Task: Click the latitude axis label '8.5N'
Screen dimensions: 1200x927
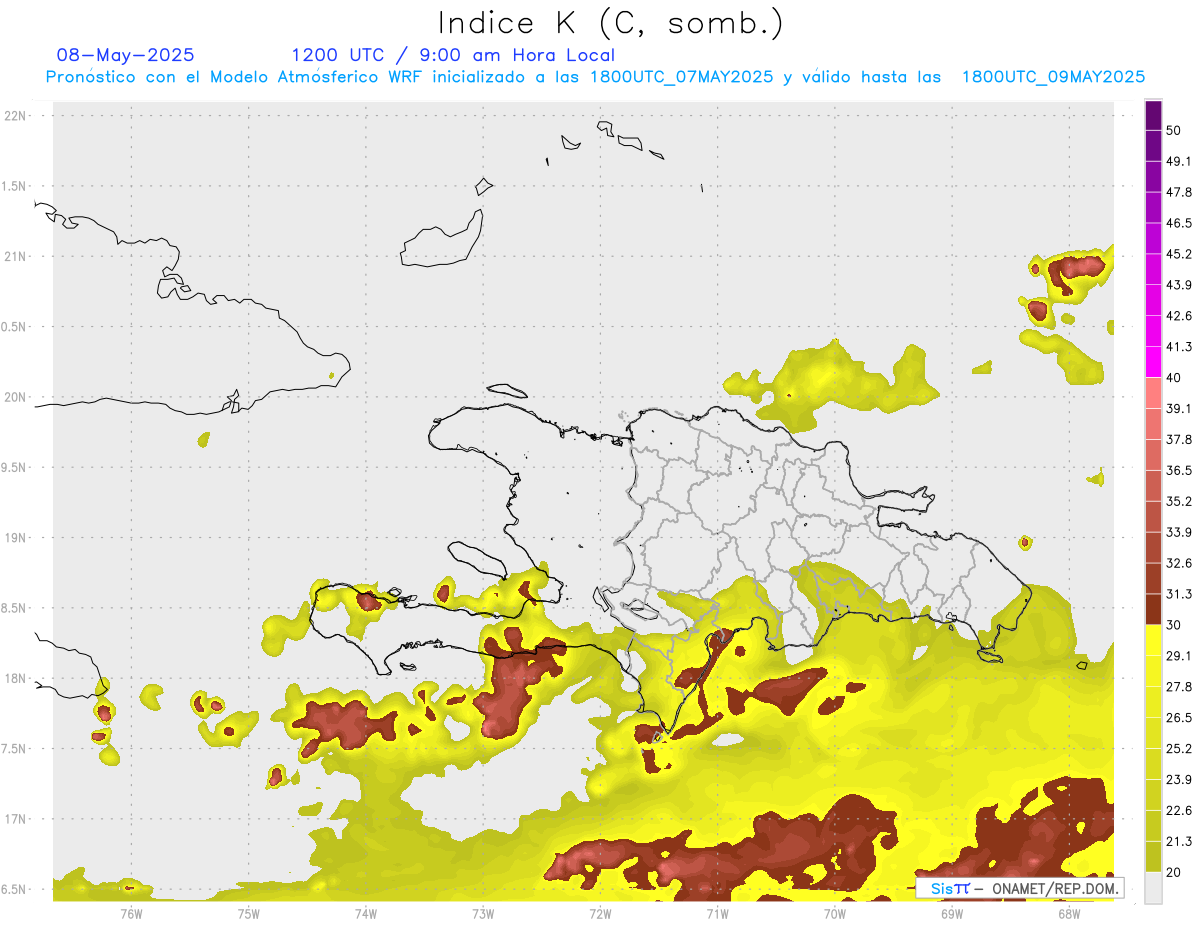Action: 15,608
